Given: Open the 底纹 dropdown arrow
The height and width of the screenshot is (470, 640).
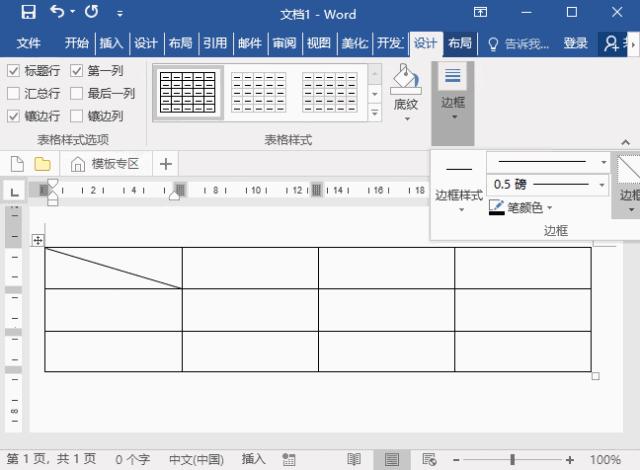Looking at the screenshot, I should 407,119.
